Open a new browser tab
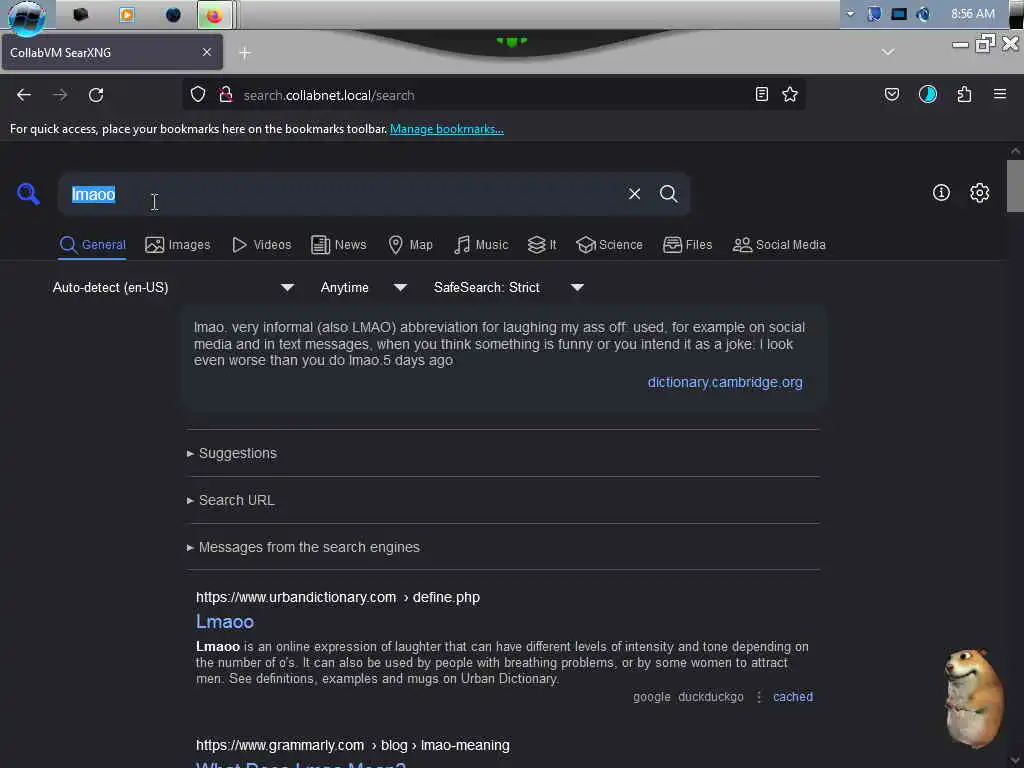The height and width of the screenshot is (768, 1024). 245,53
